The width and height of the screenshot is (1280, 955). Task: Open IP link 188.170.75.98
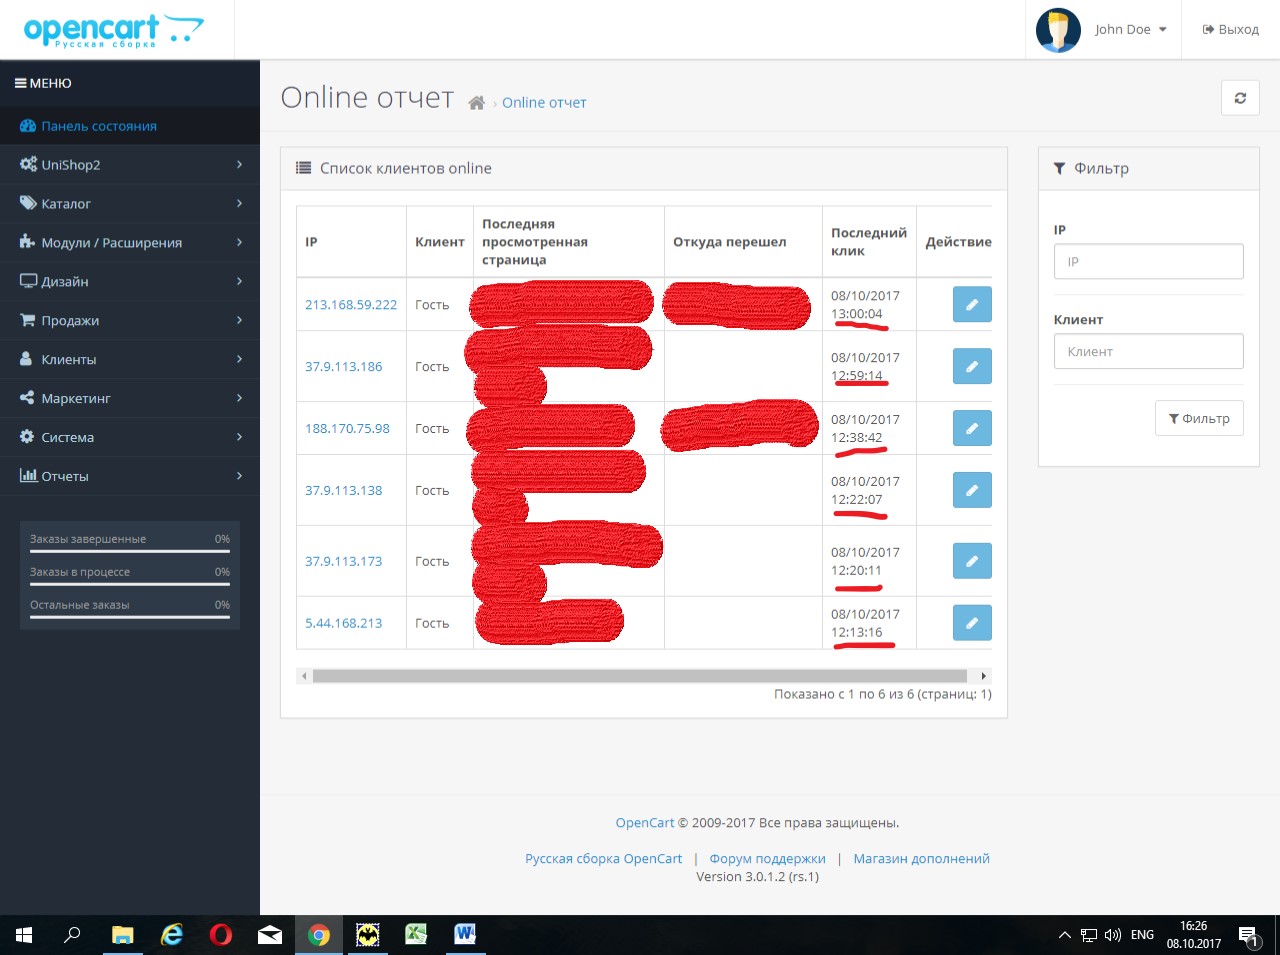click(347, 429)
